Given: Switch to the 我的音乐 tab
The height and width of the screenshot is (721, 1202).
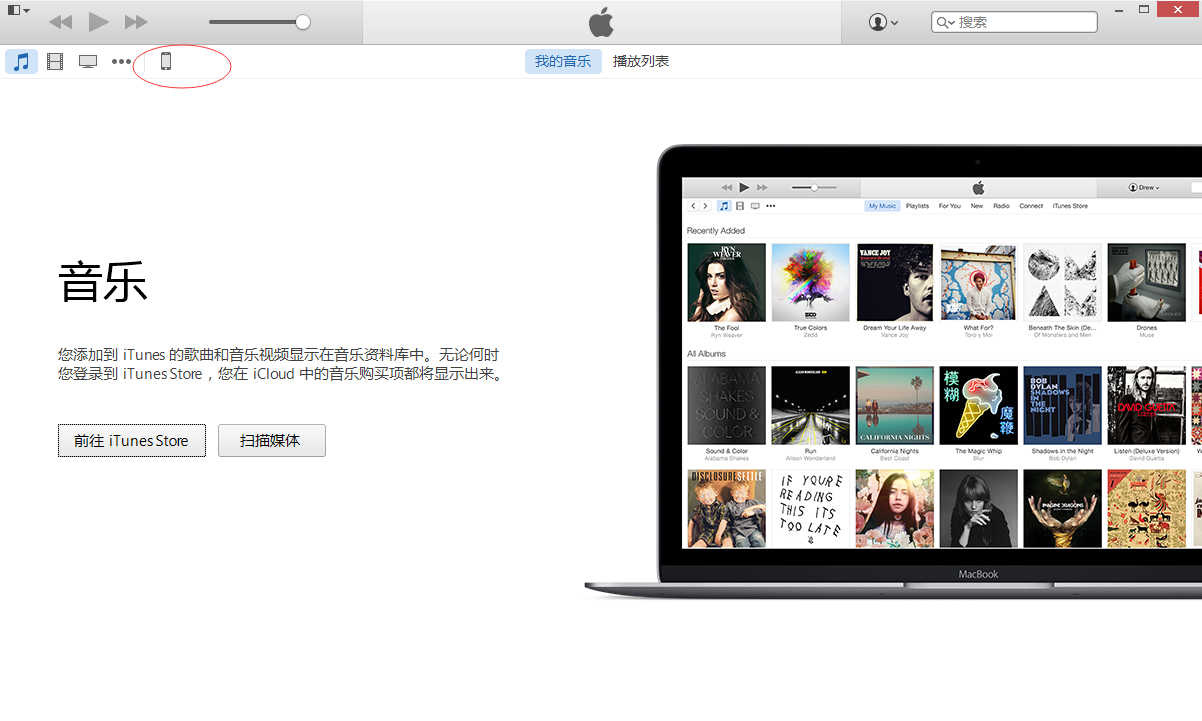Looking at the screenshot, I should (x=563, y=61).
